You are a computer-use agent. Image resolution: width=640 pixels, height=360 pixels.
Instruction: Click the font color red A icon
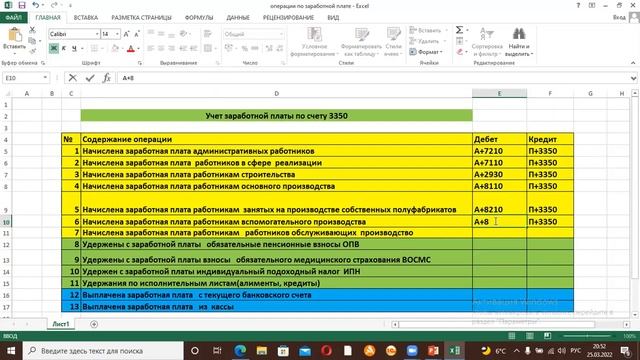click(x=131, y=49)
